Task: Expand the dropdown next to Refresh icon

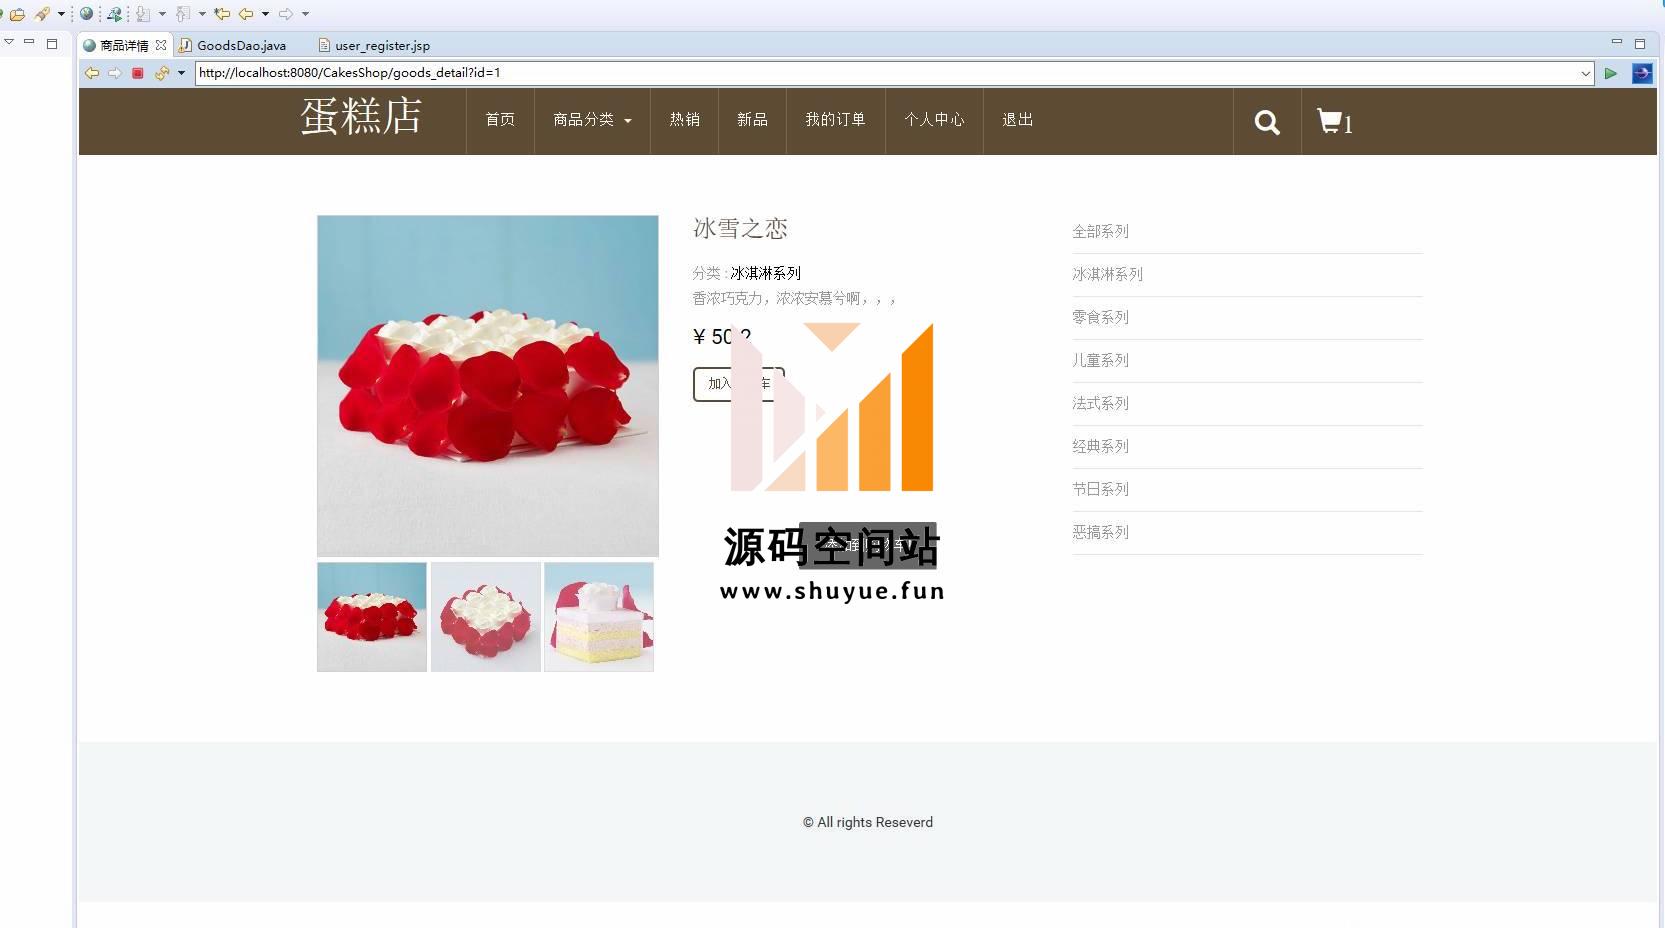Action: pyautogui.click(x=181, y=73)
